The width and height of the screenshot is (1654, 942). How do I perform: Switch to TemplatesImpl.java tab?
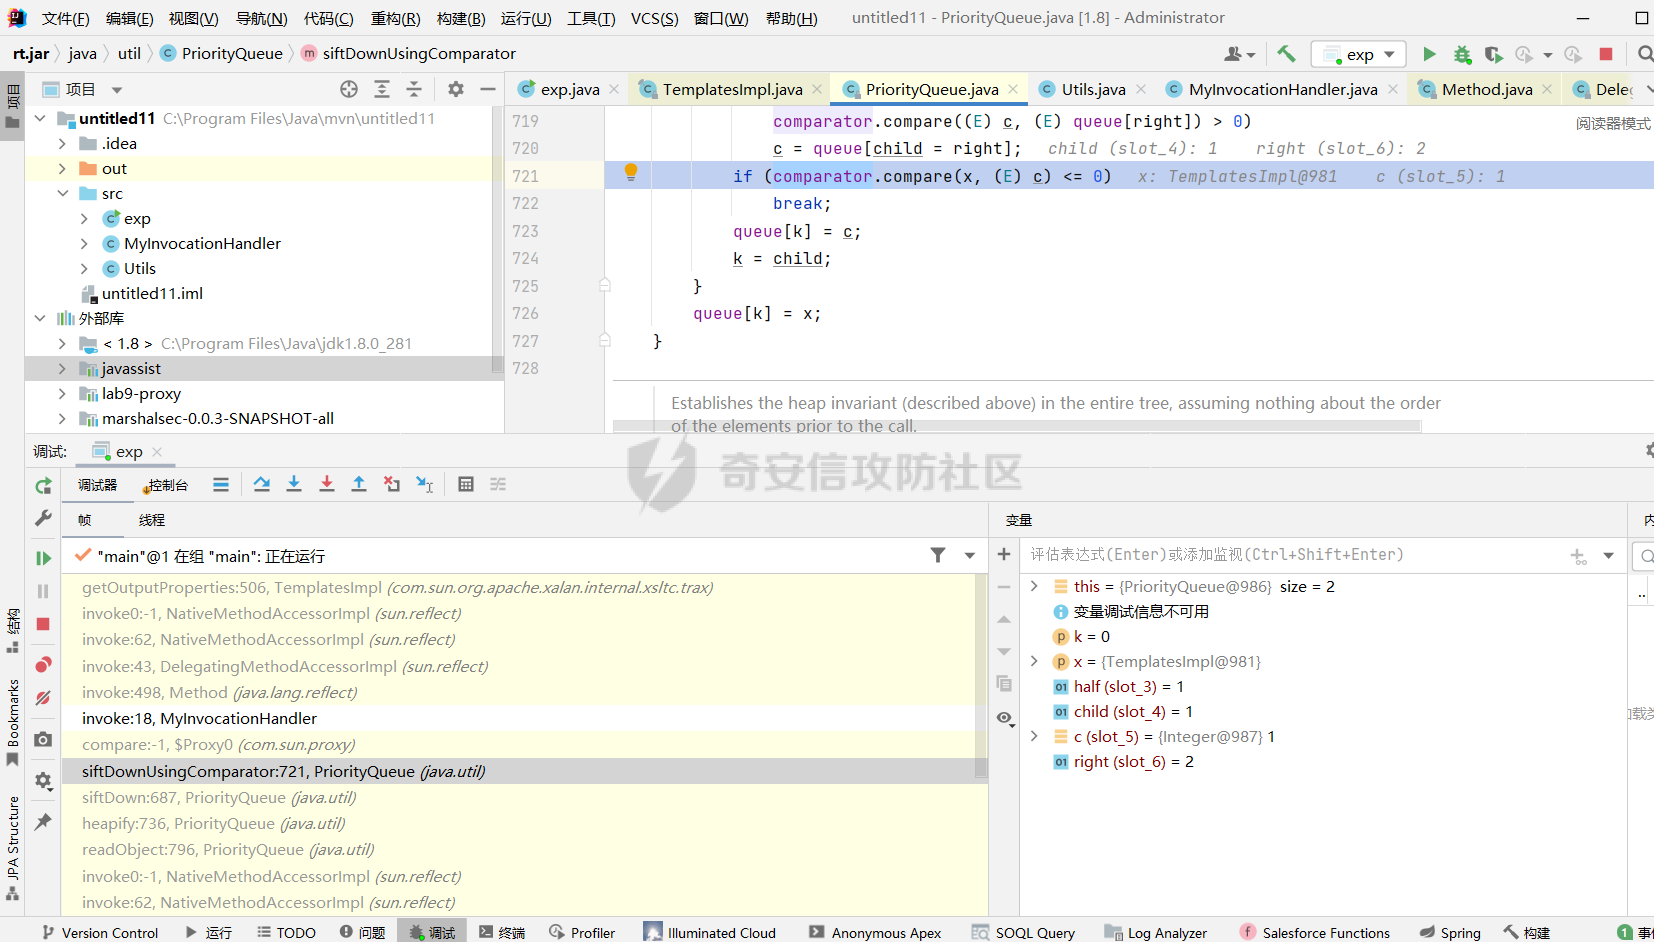[731, 89]
